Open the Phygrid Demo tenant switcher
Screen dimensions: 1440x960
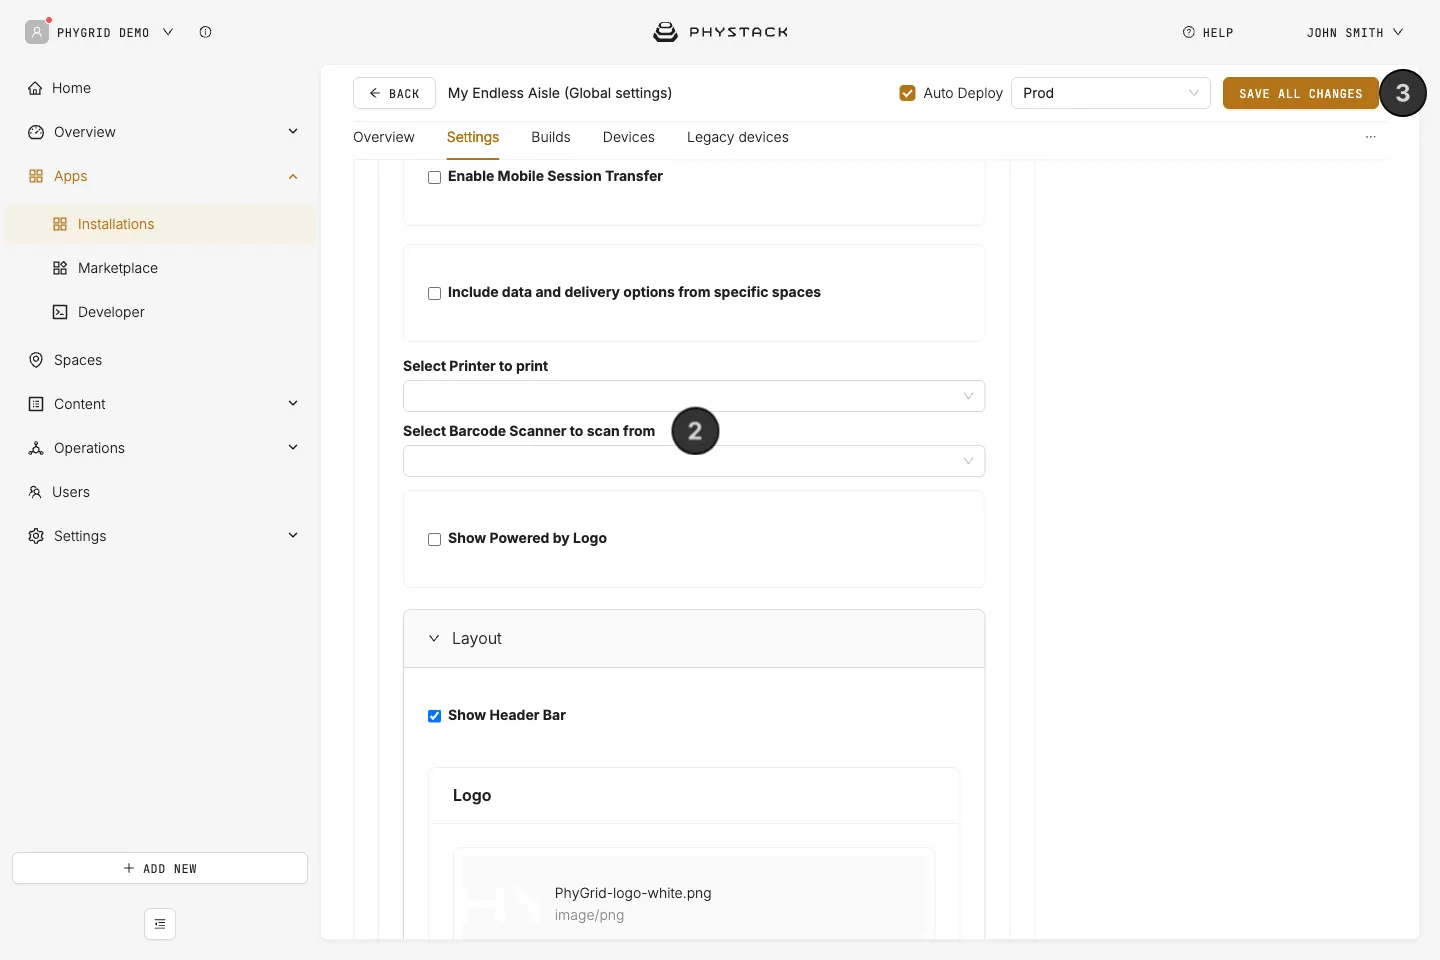coord(115,32)
